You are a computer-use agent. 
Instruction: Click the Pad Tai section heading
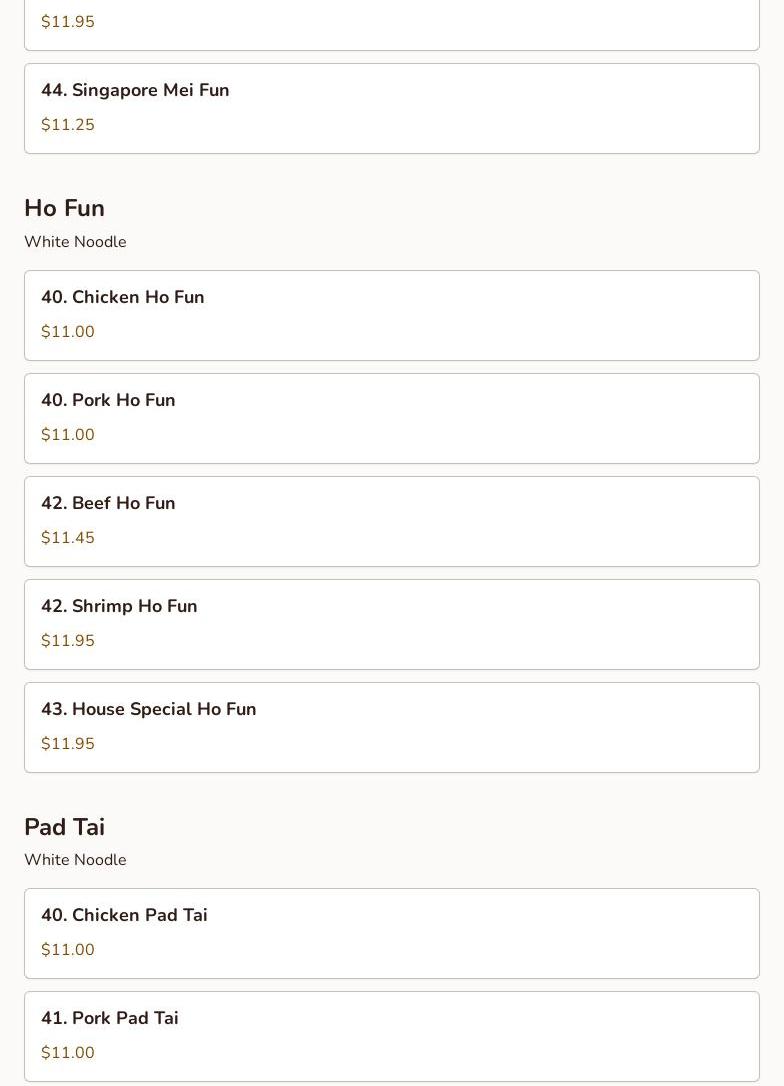pyautogui.click(x=64, y=827)
